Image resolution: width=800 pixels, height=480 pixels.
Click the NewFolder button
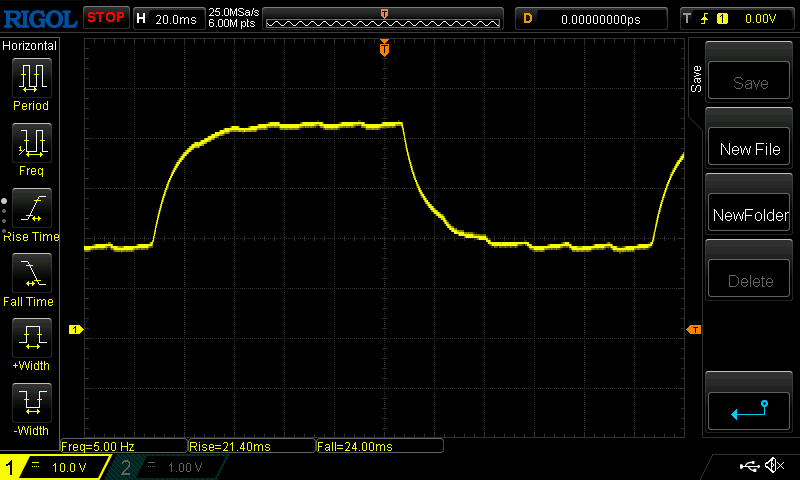pos(748,213)
